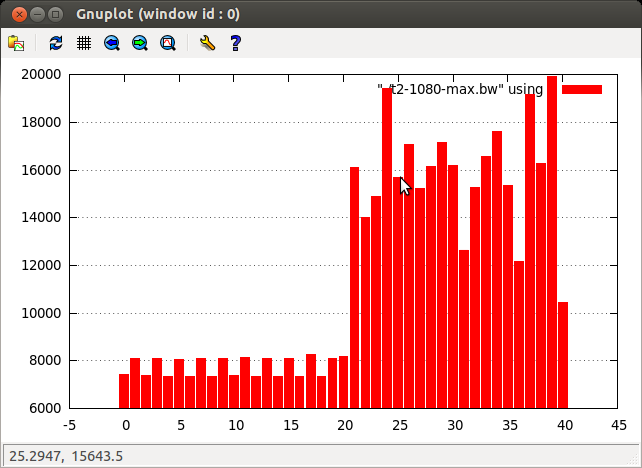Viewport: 642px width, 468px height.
Task: Copy the plot to clipboard
Action: tap(16, 43)
